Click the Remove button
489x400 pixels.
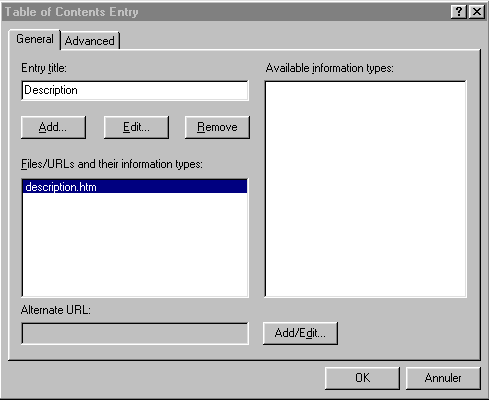tap(217, 127)
